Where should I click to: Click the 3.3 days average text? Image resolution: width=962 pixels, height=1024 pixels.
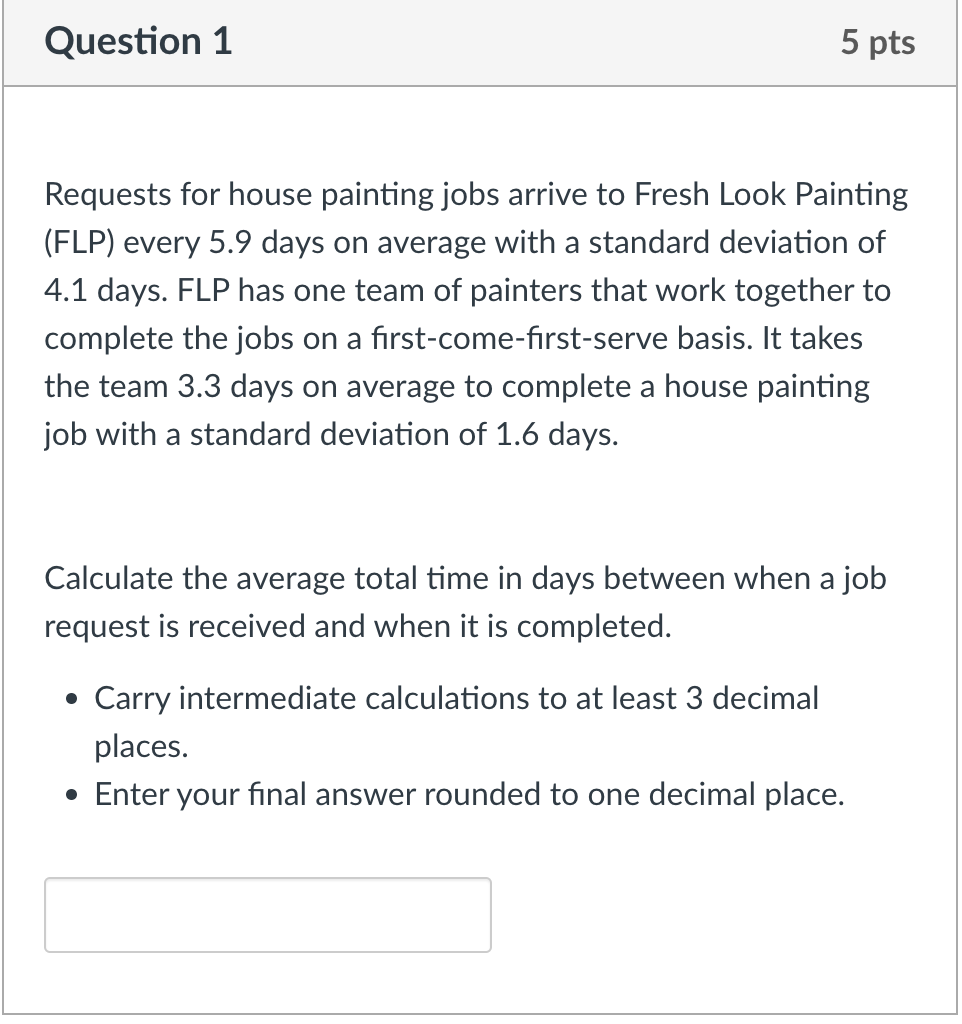(x=230, y=386)
